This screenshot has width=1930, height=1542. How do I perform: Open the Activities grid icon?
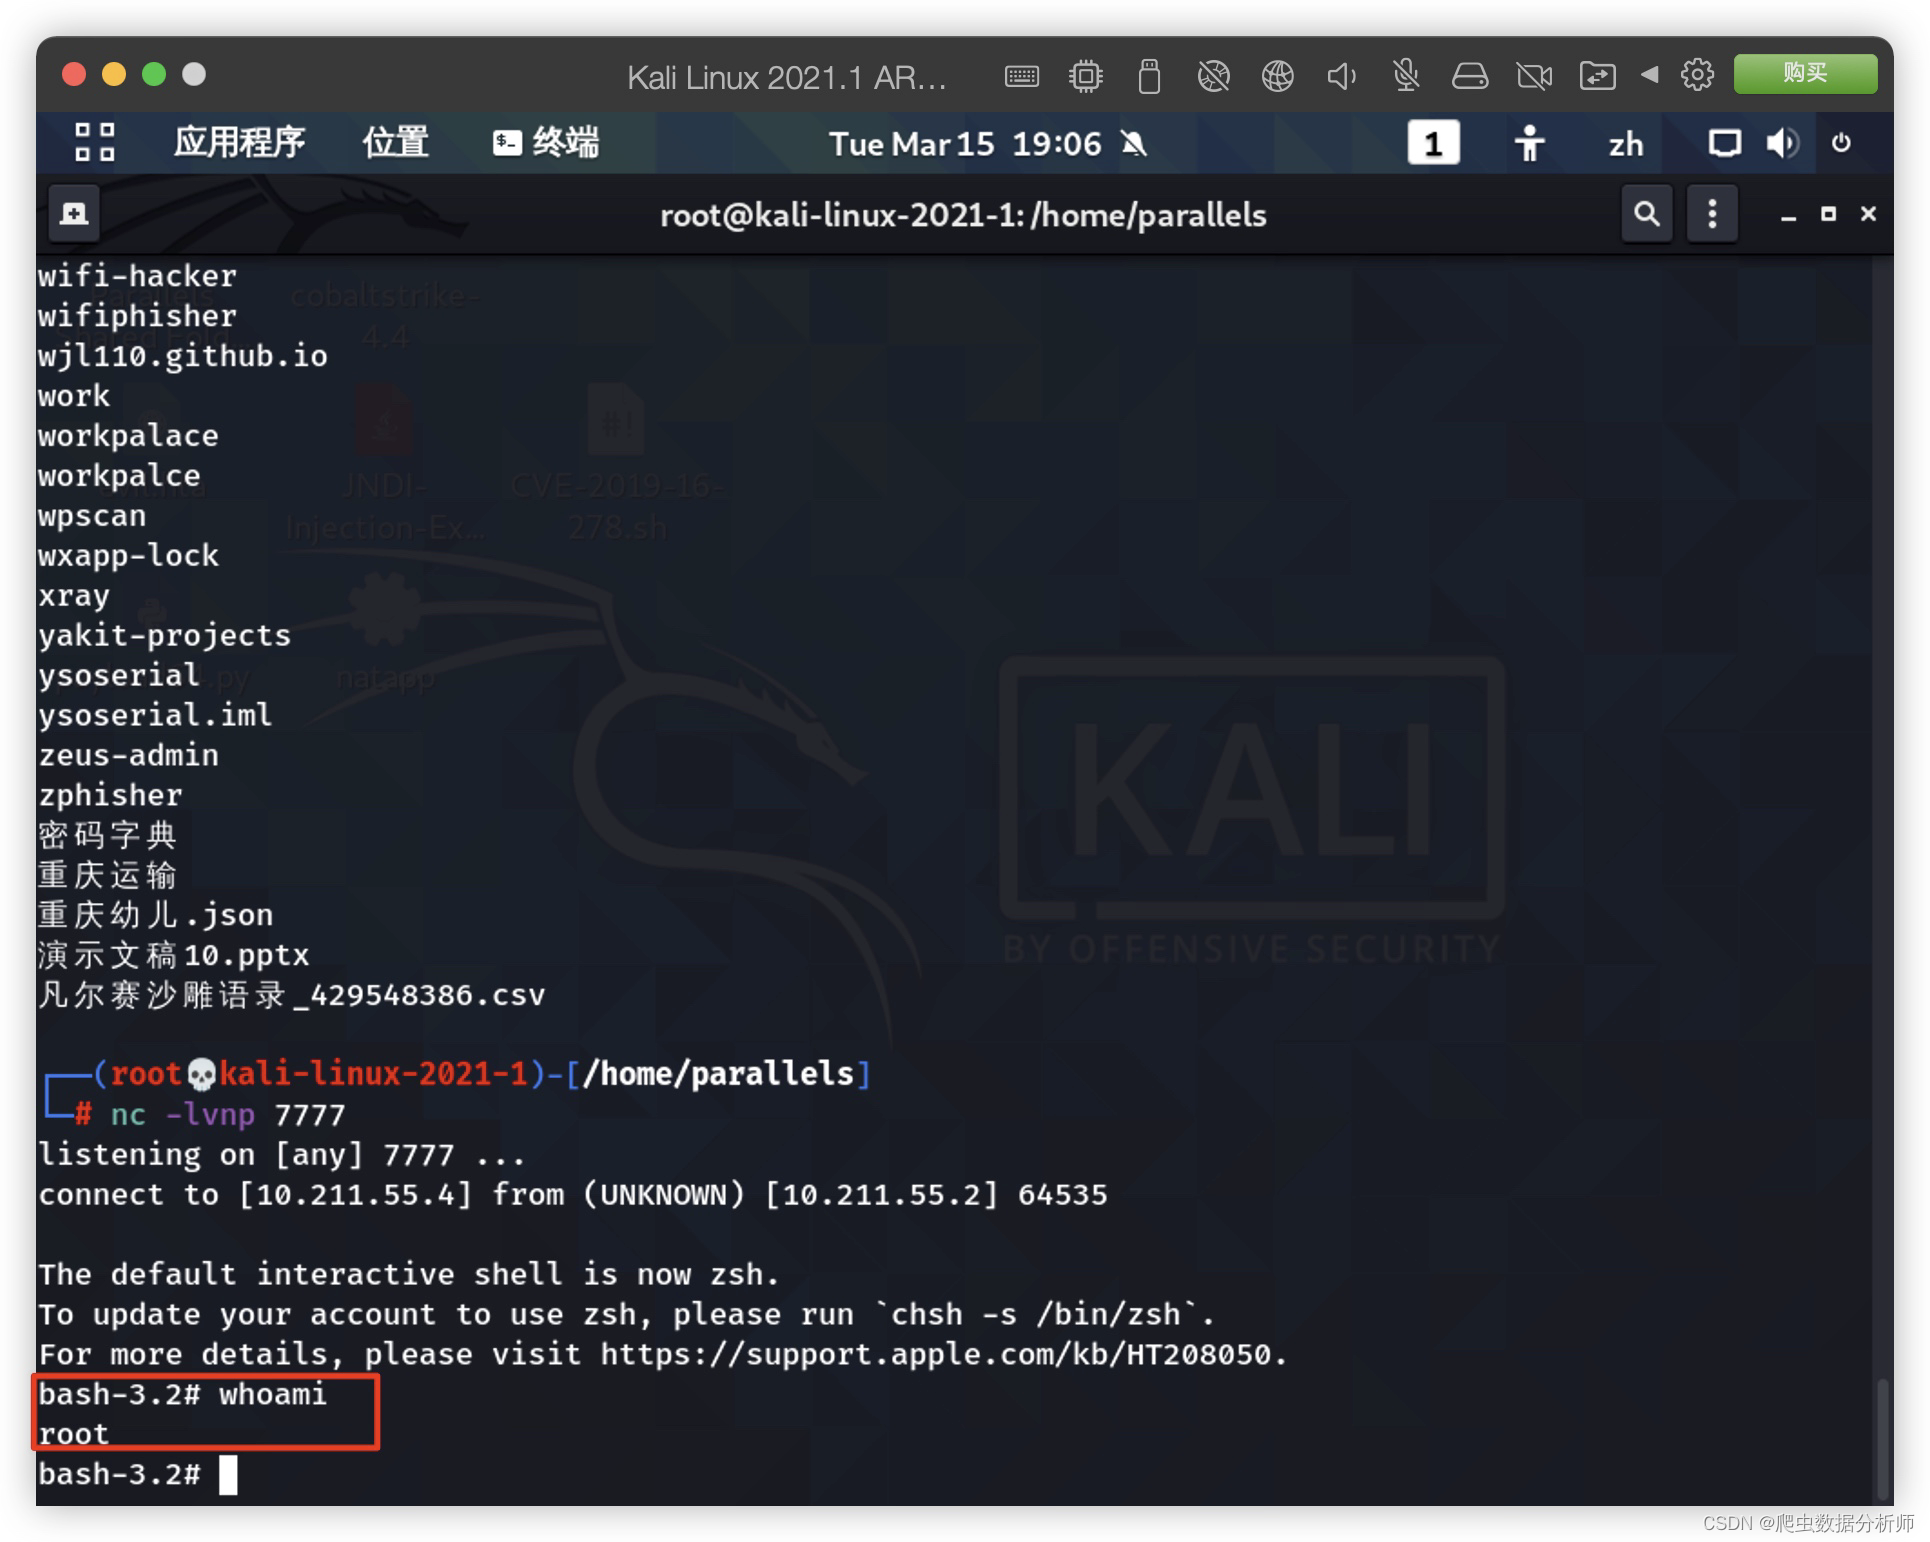(x=95, y=143)
